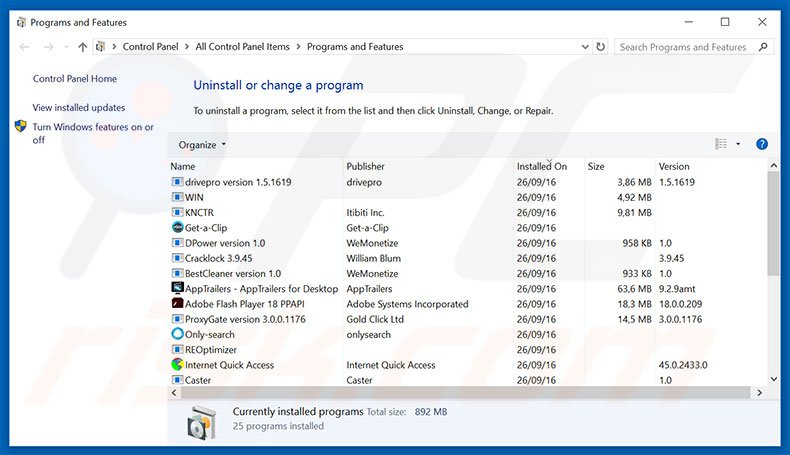Click the Internet Quick Access icon
The width and height of the screenshot is (790, 455).
click(x=177, y=364)
